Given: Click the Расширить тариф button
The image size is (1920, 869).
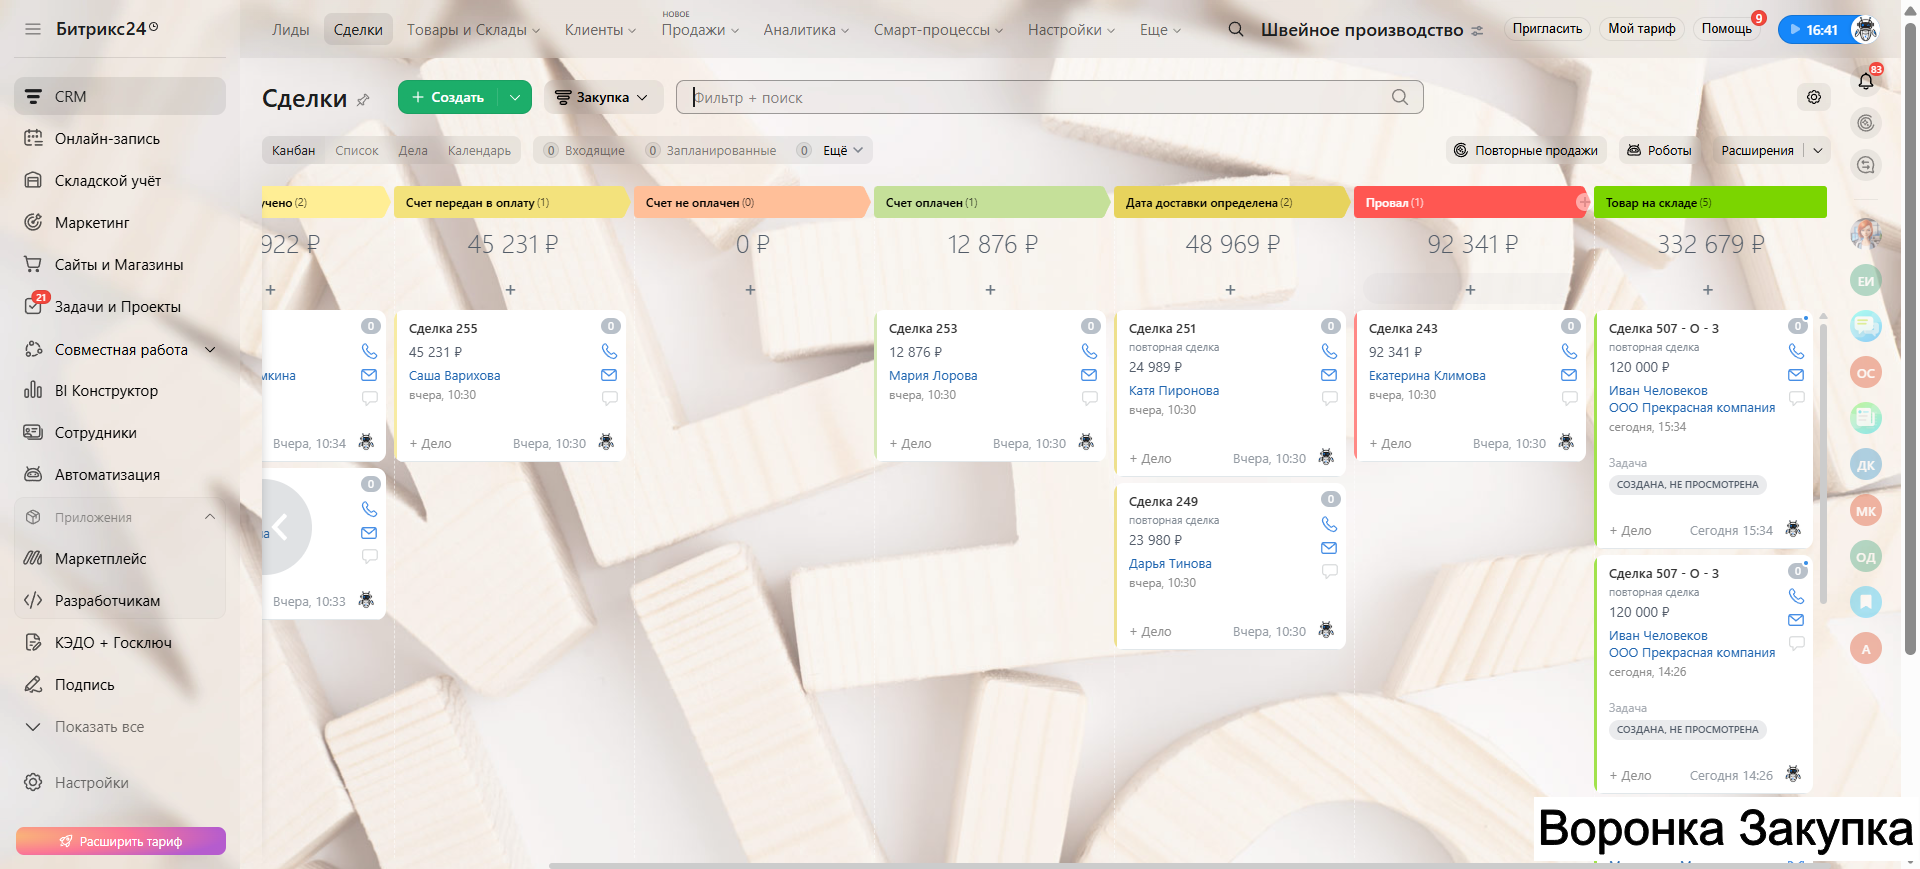Looking at the screenshot, I should coord(121,841).
